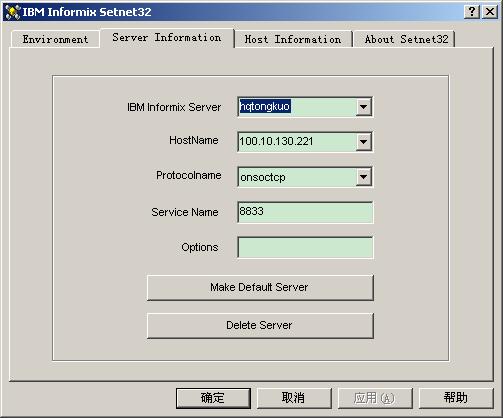Confirm with the 确定 button
This screenshot has height=418, width=503.
[213, 398]
